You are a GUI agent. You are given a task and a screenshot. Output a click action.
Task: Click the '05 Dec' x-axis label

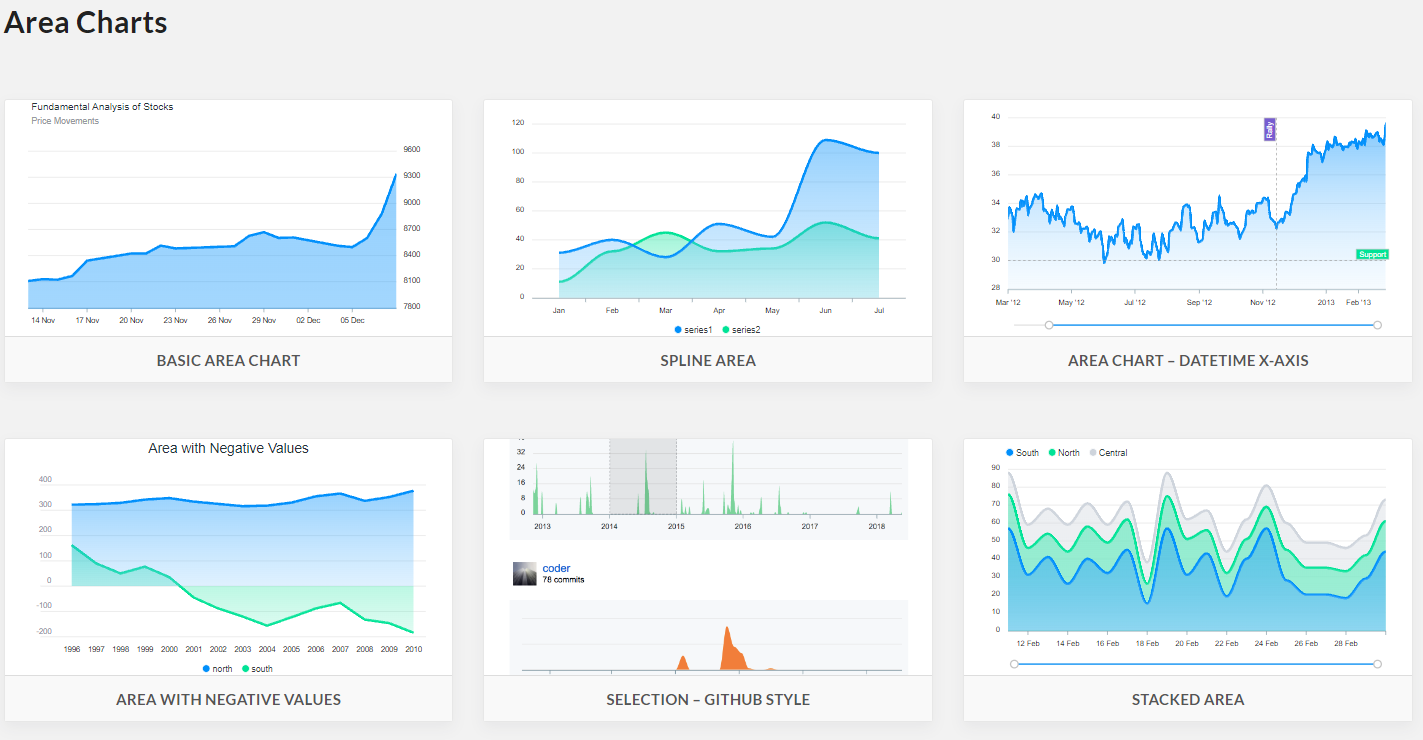click(352, 321)
